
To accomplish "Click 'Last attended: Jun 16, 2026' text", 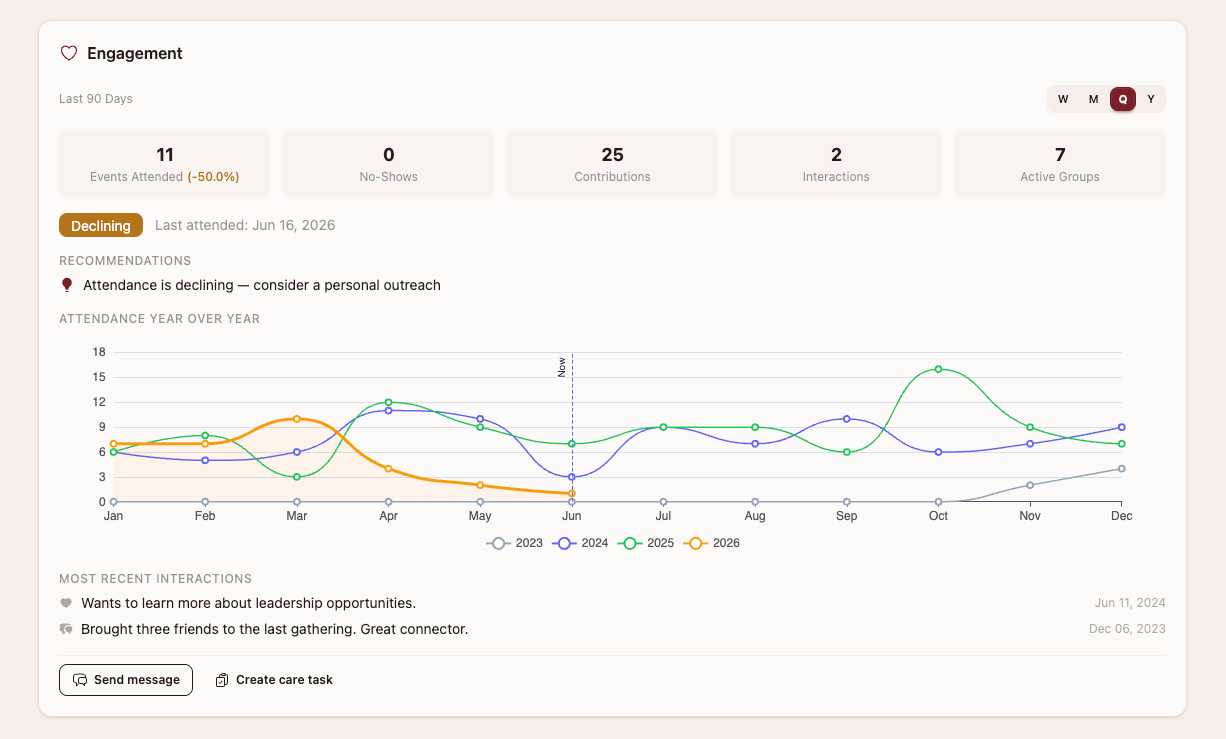I will point(245,225).
